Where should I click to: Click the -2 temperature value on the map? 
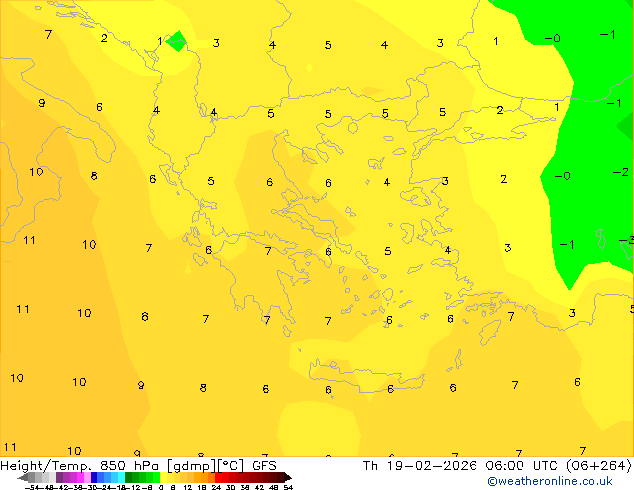pyautogui.click(x=621, y=172)
